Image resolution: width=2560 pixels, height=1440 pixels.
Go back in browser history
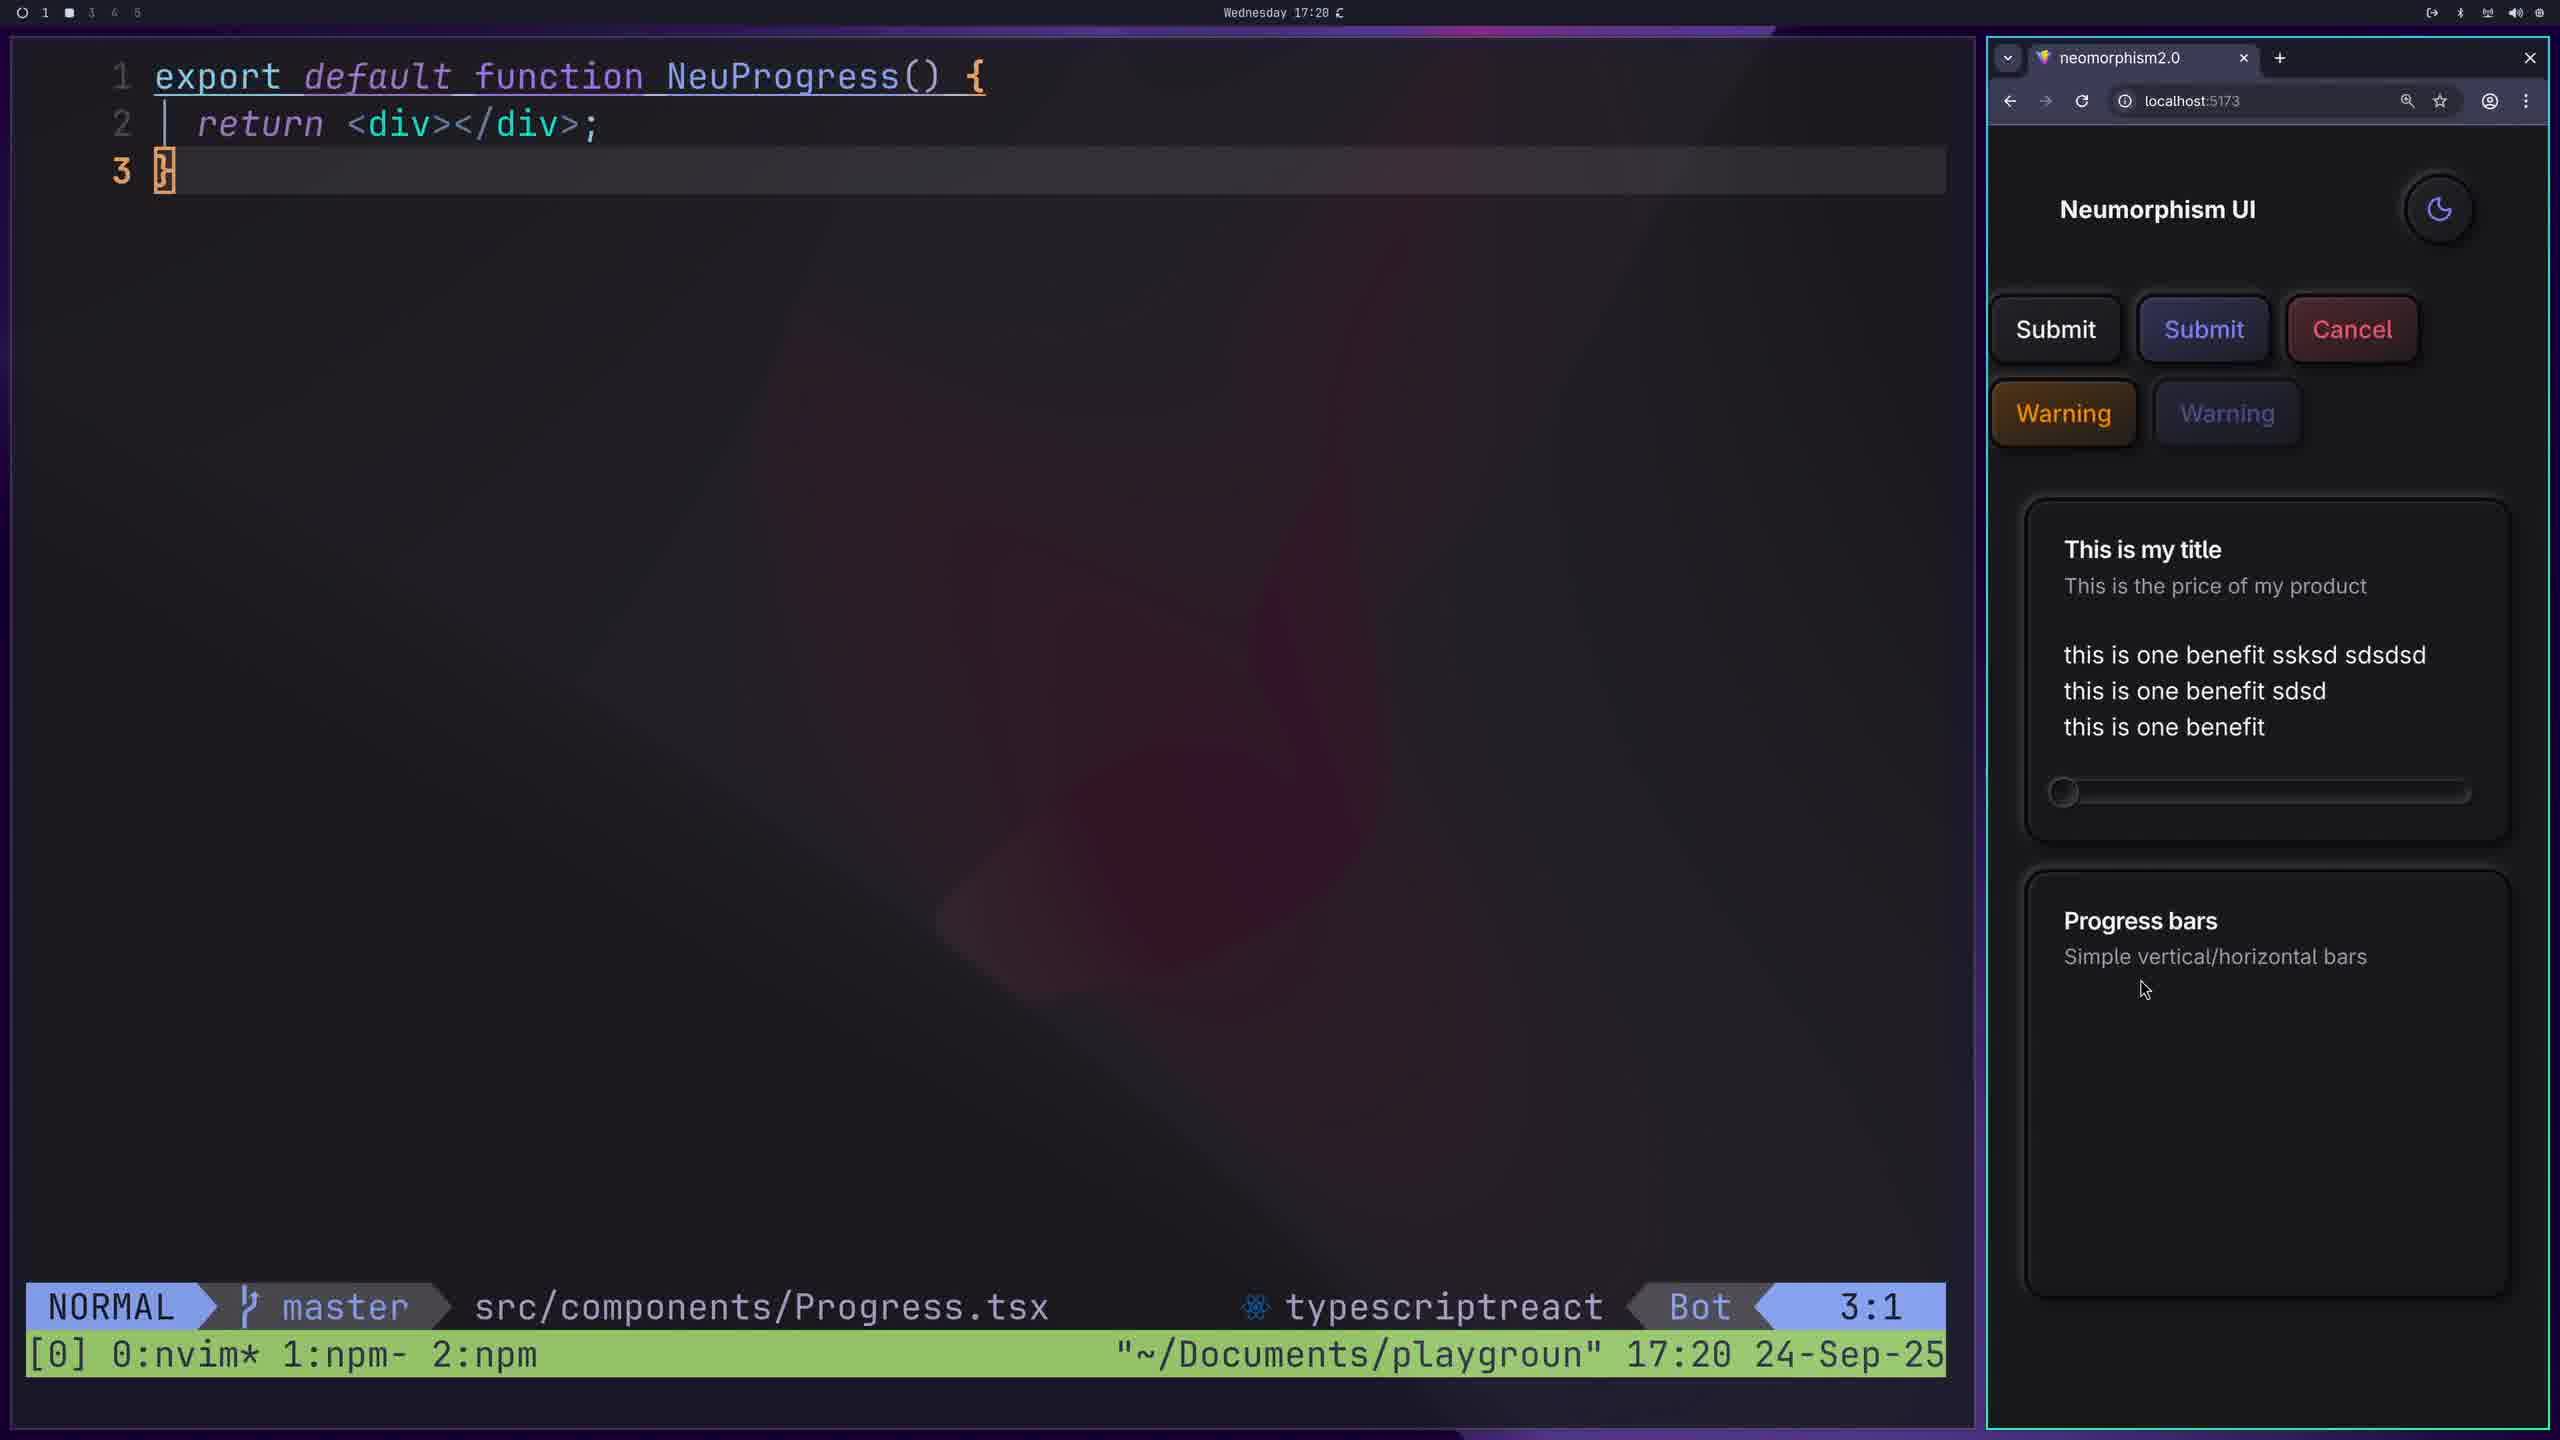pos(2010,101)
